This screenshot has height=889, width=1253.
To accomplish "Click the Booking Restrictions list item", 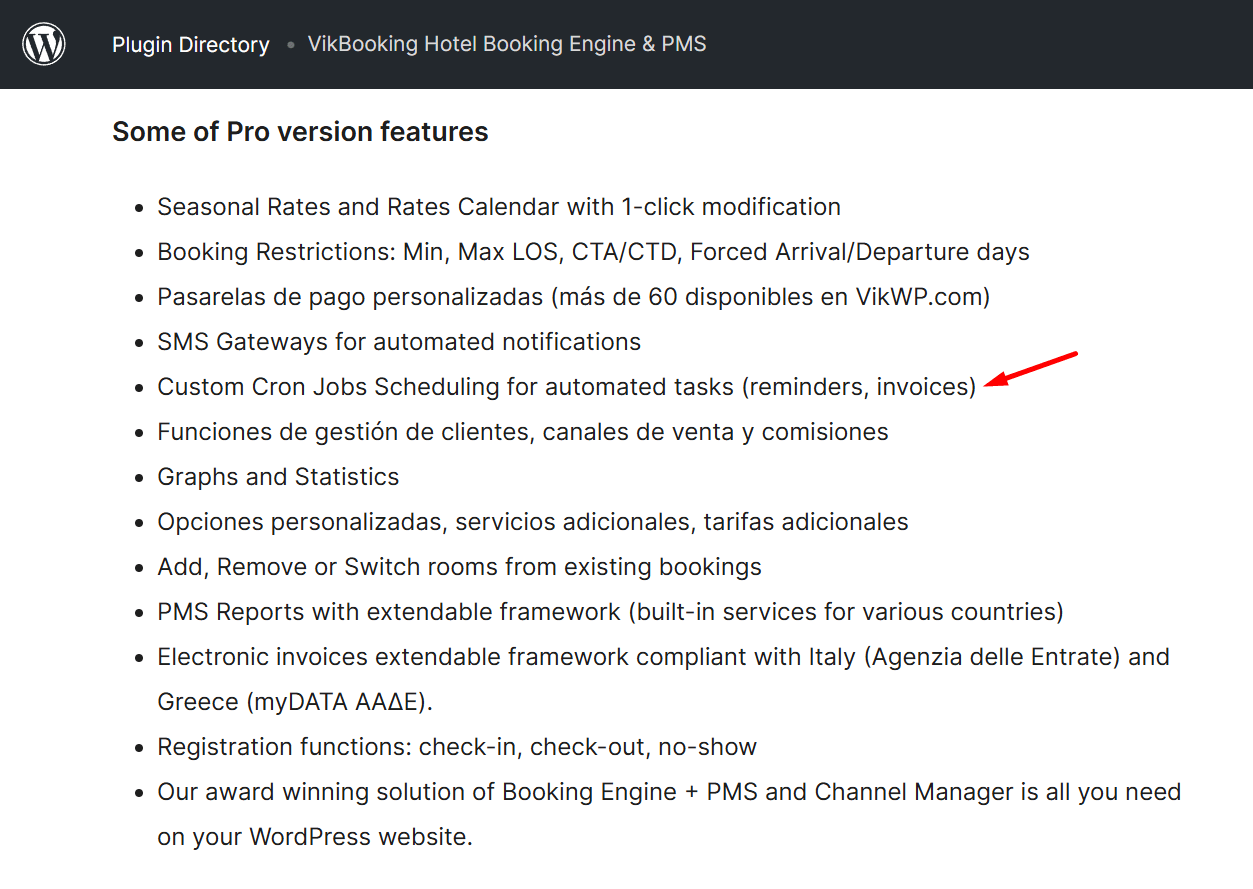I will 593,252.
